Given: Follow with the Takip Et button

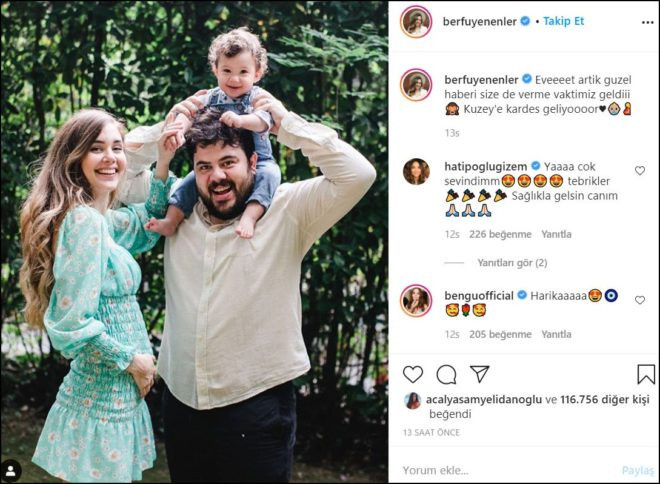Looking at the screenshot, I should tap(563, 21).
